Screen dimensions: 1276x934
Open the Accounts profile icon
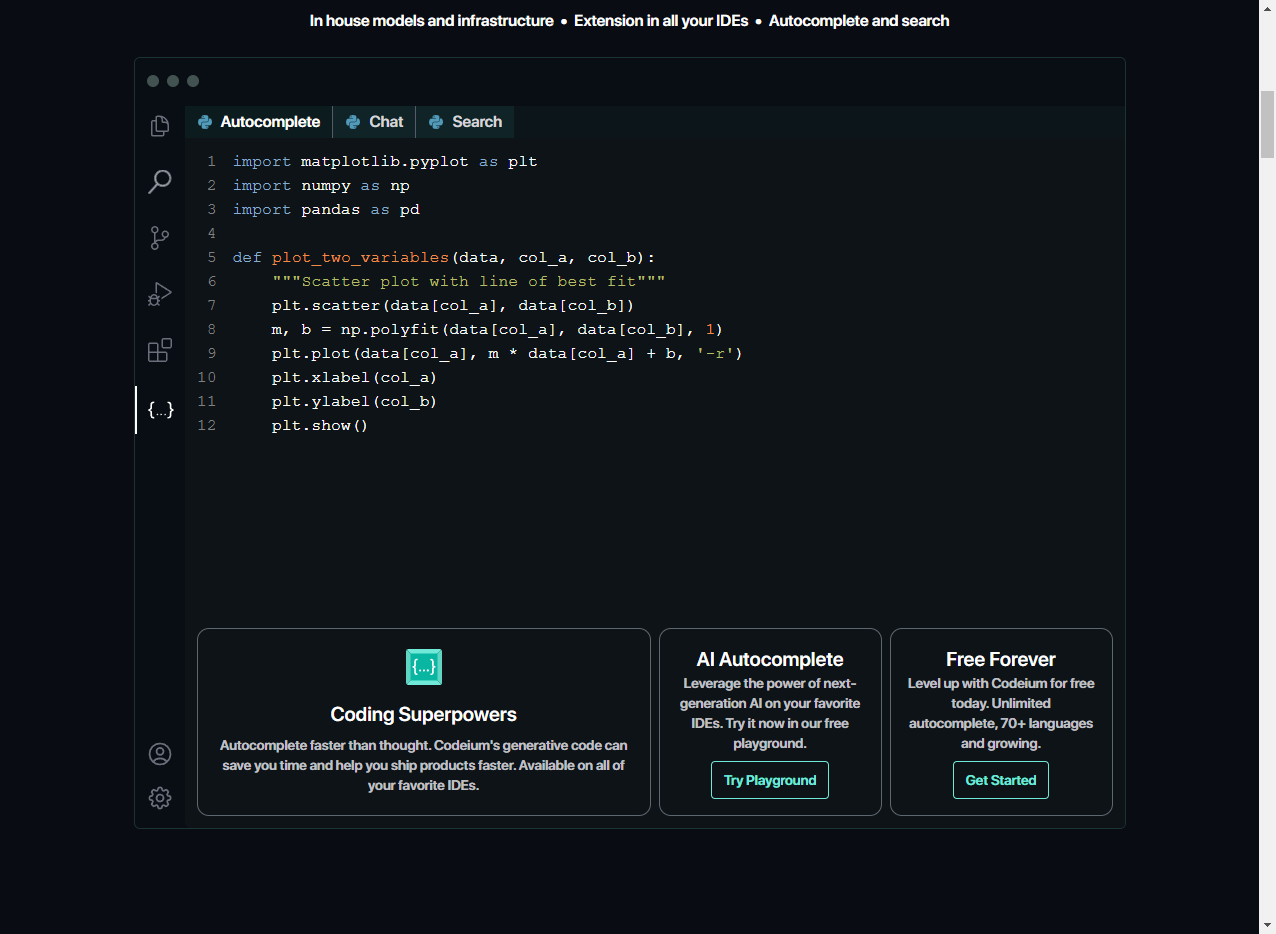pos(160,754)
